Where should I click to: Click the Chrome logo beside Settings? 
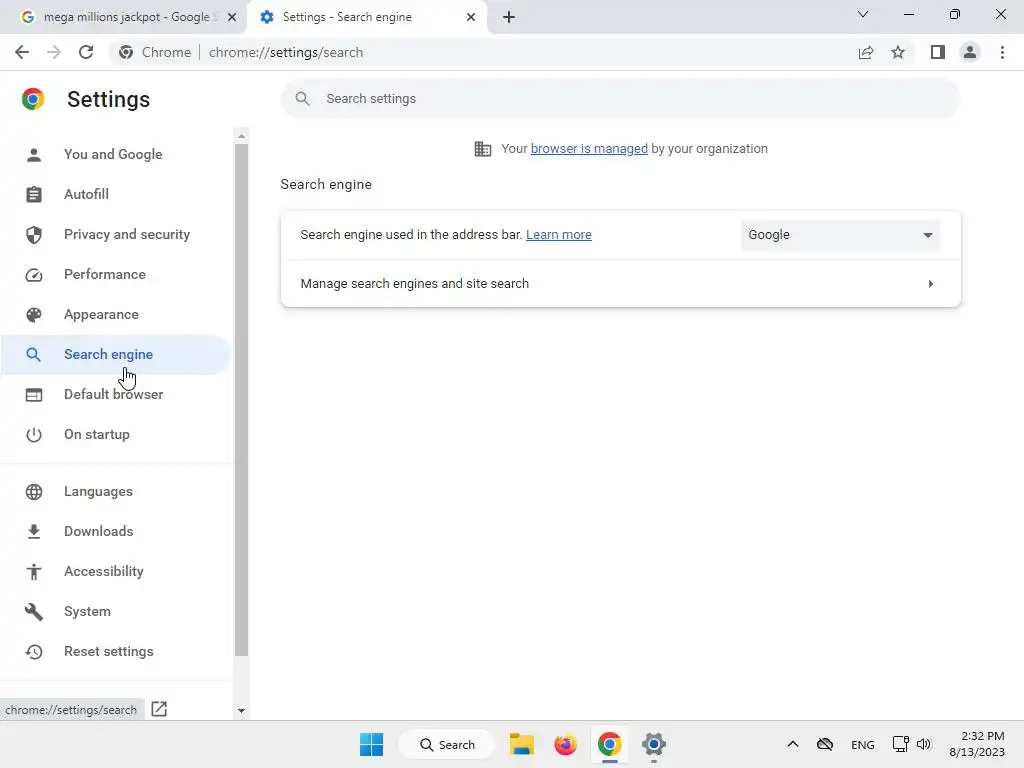(x=33, y=99)
